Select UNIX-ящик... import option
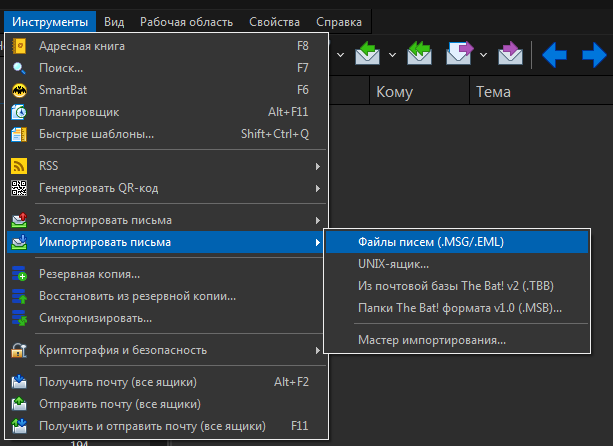Image resolution: width=613 pixels, height=446 pixels. pyautogui.click(x=457, y=264)
